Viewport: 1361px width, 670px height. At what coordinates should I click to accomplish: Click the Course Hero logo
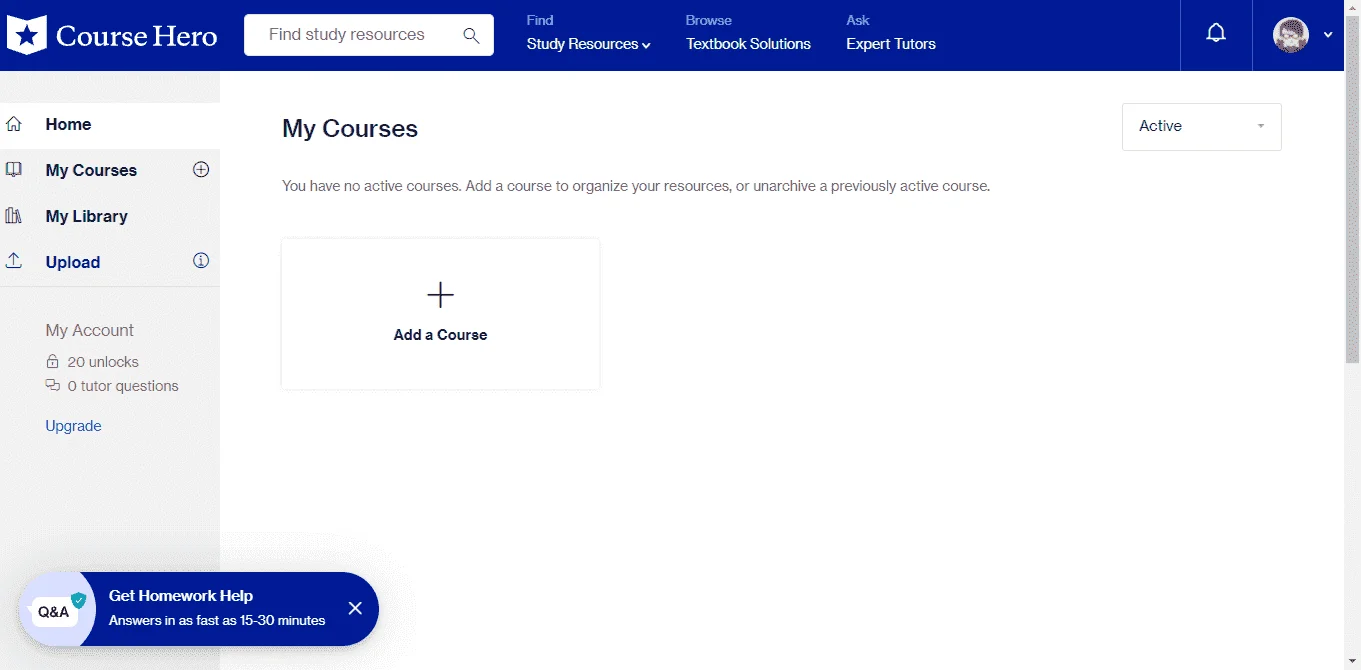(112, 36)
